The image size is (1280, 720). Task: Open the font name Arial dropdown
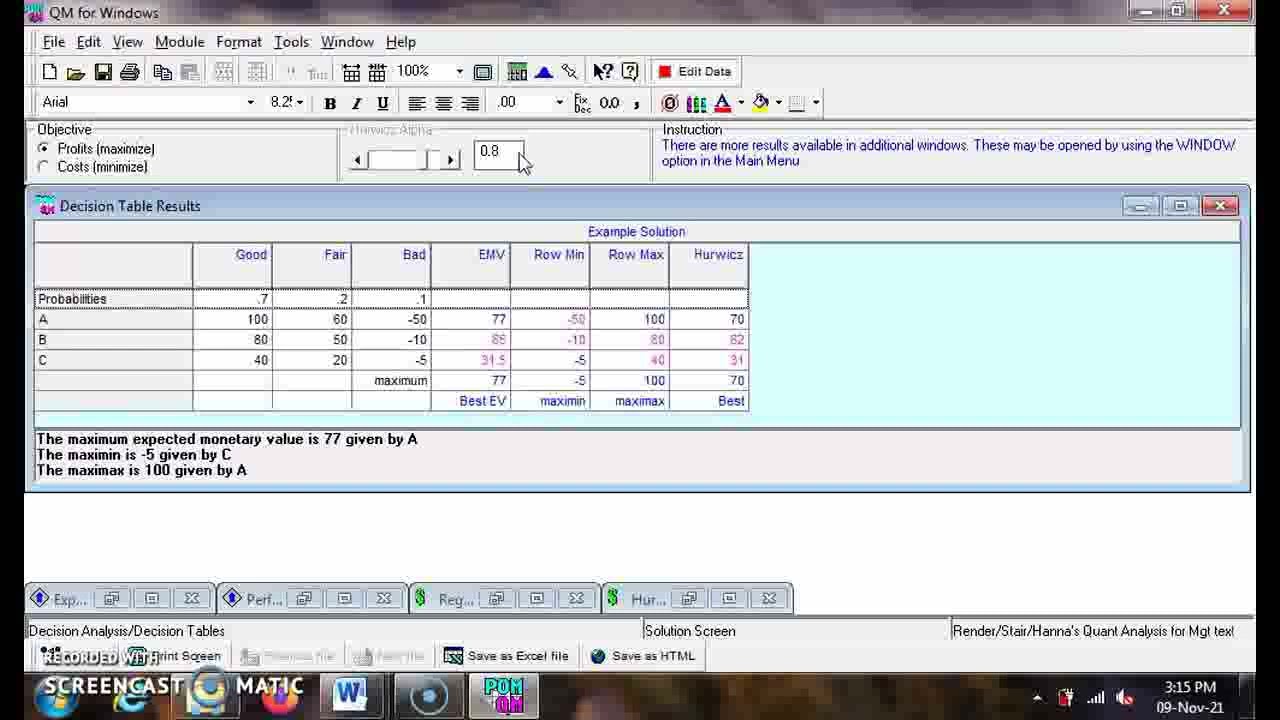(x=250, y=103)
